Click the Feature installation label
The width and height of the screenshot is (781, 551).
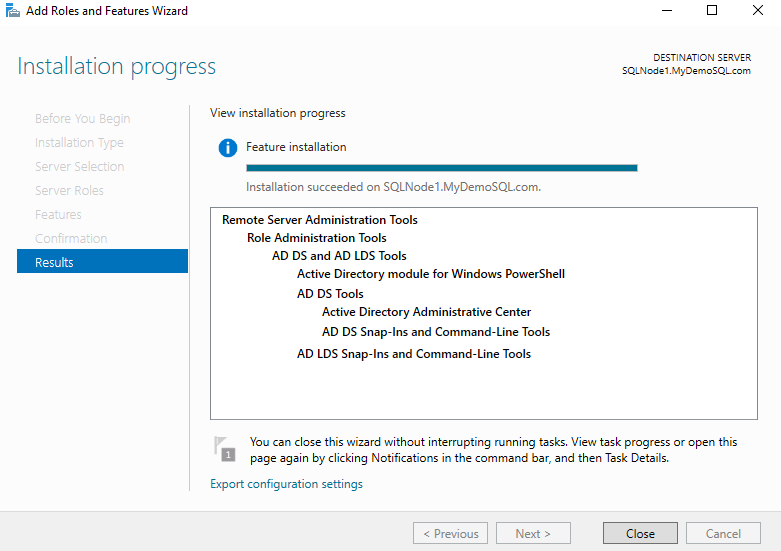coord(296,147)
